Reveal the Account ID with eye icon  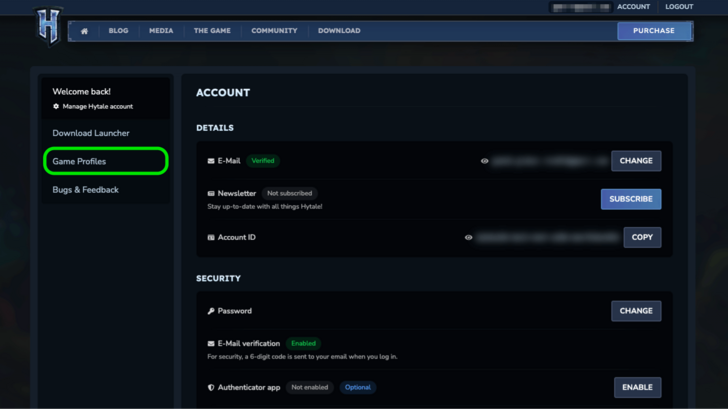(x=468, y=238)
